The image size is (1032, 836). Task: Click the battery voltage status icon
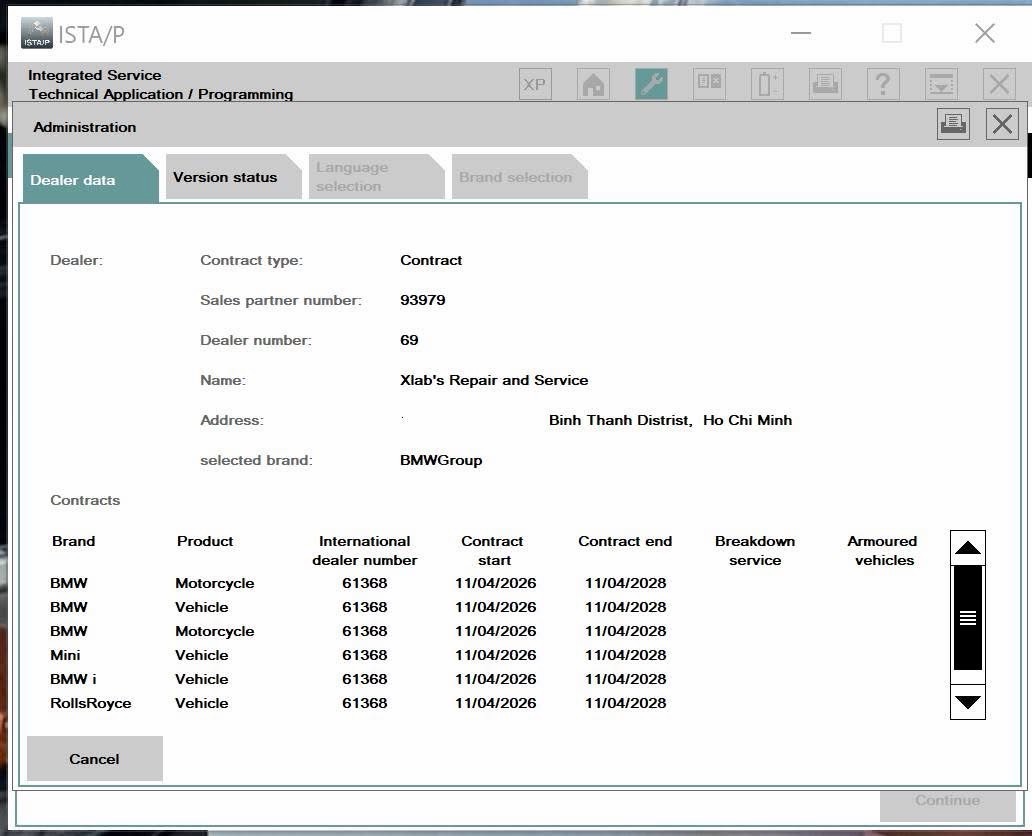[766, 84]
